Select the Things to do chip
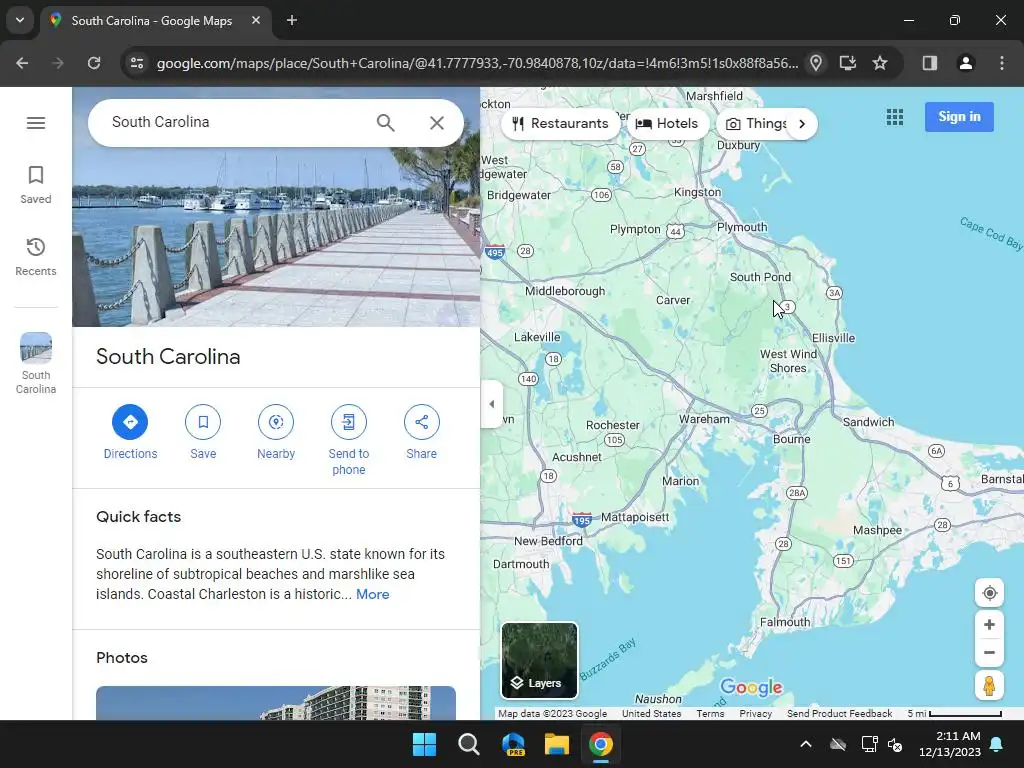 pyautogui.click(x=754, y=123)
